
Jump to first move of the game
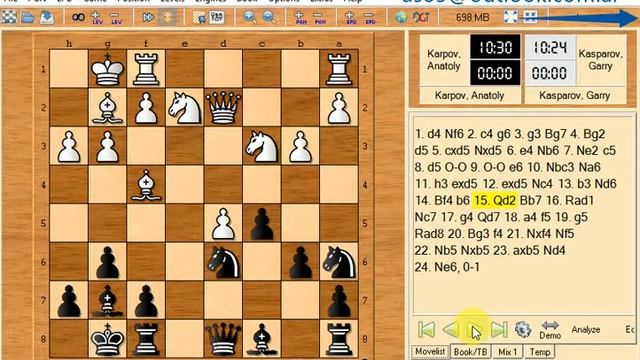427,330
